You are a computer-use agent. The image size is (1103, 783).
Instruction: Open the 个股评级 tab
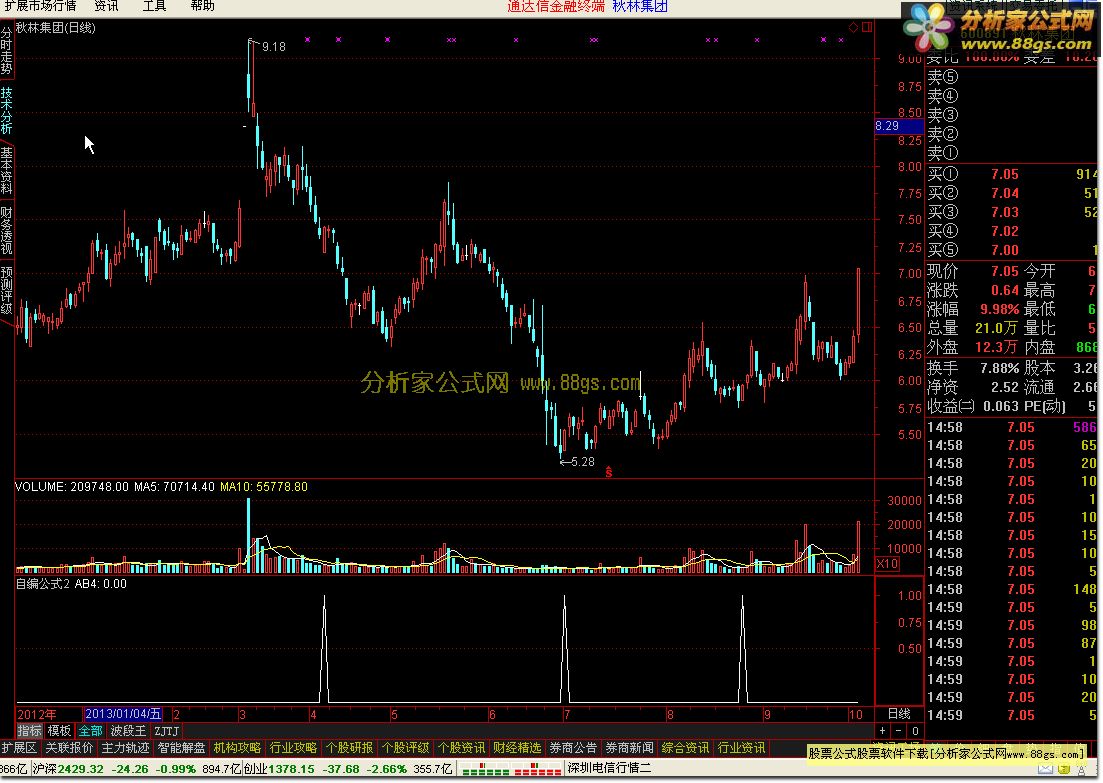[405, 748]
